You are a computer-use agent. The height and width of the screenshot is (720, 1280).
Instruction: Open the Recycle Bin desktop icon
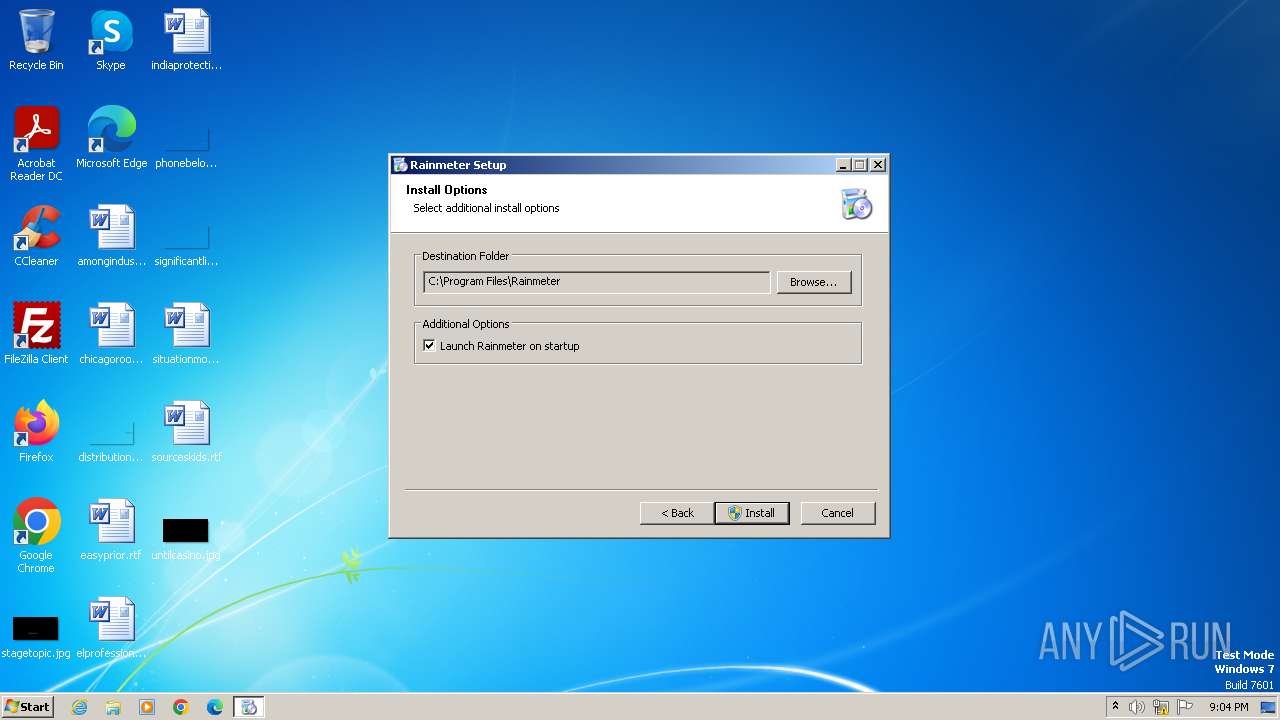tap(36, 40)
